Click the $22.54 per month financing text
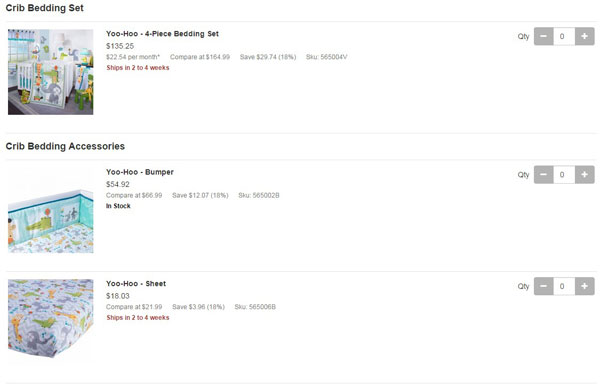The width and height of the screenshot is (600, 385). coord(133,57)
